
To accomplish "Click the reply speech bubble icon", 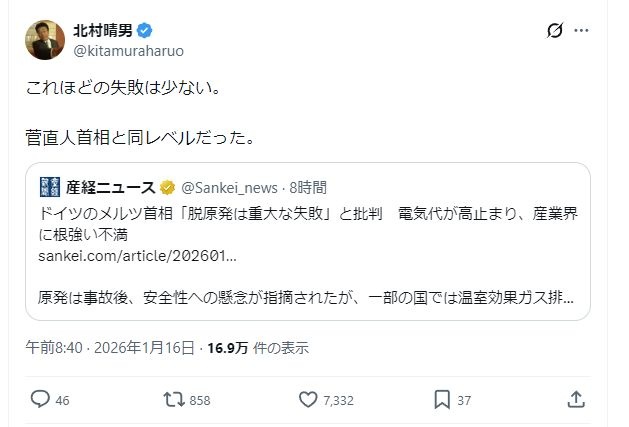I will [x=40, y=399].
